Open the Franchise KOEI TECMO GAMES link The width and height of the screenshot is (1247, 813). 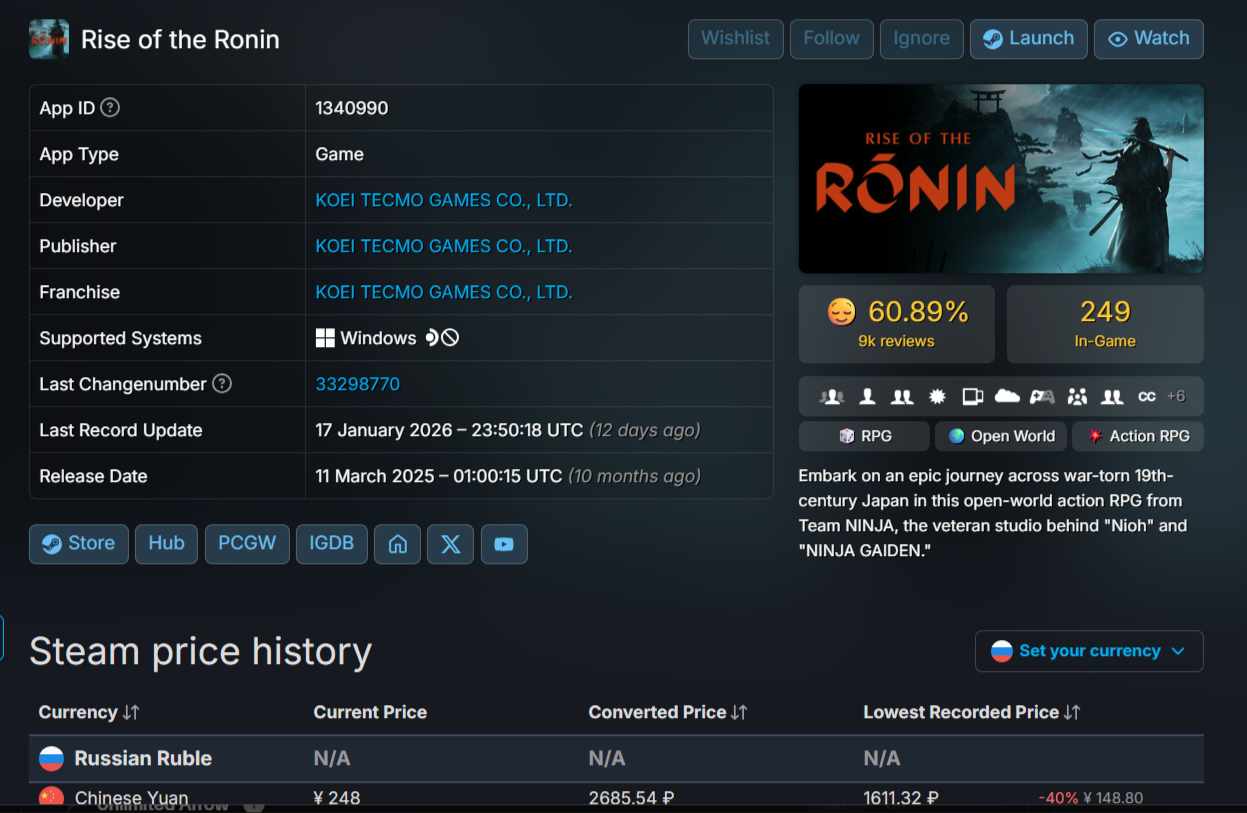[444, 292]
